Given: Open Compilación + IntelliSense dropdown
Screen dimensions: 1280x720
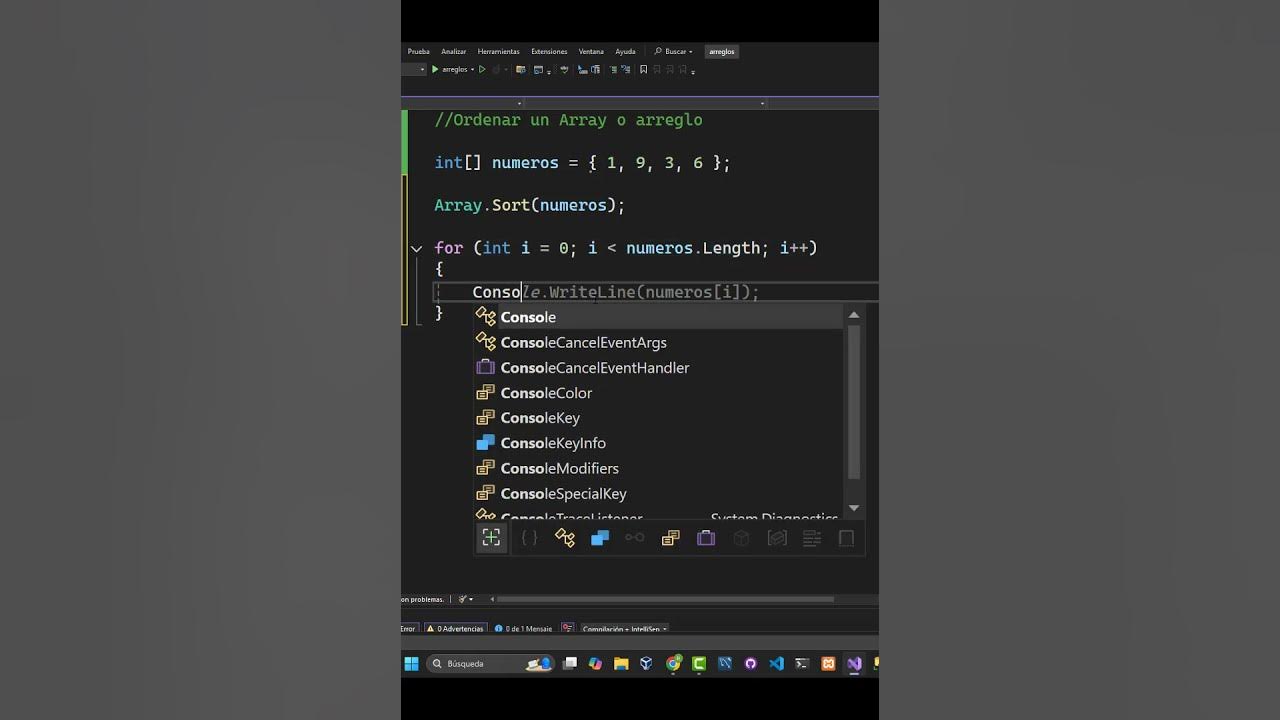Looking at the screenshot, I should coord(624,629).
